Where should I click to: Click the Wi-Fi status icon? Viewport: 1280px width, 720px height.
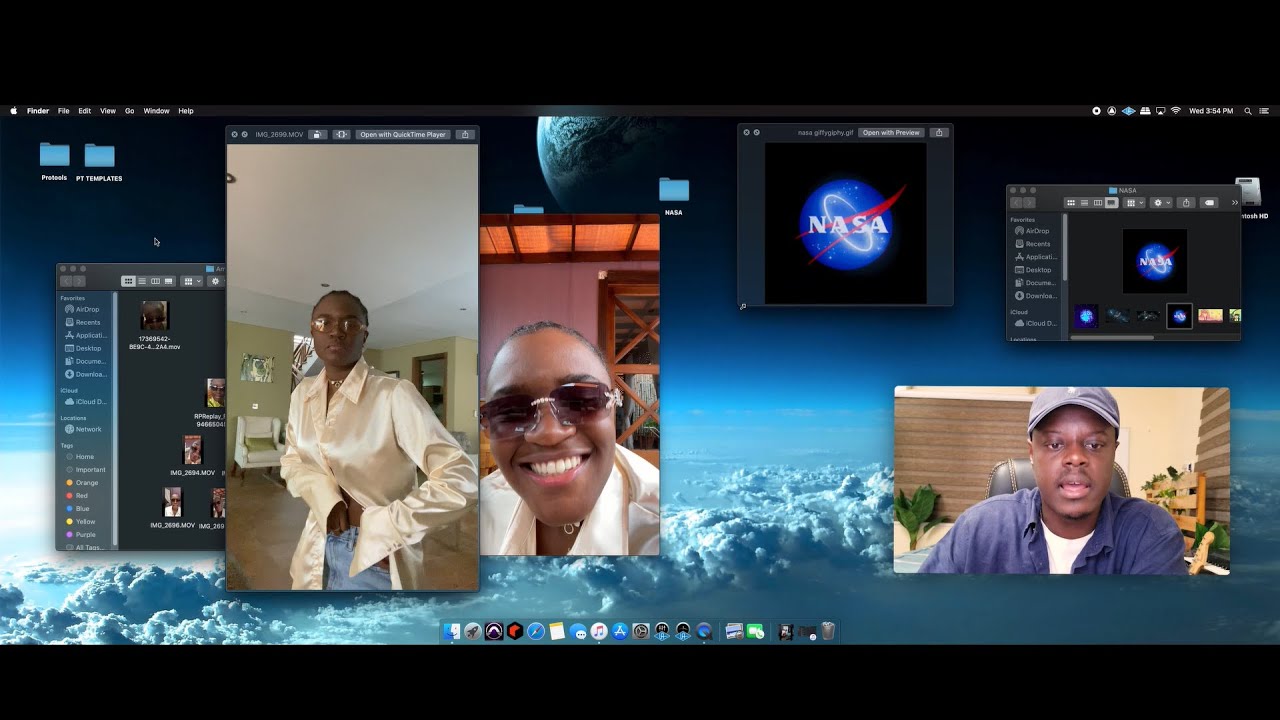[x=1176, y=111]
